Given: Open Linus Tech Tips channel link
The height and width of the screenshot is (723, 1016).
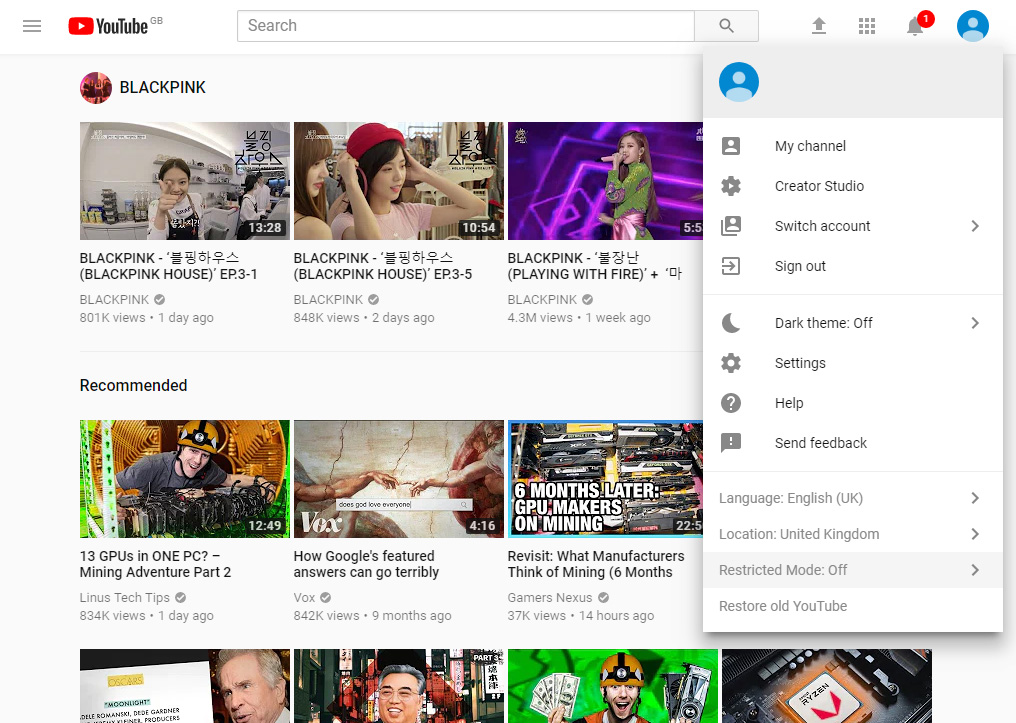Looking at the screenshot, I should click(x=124, y=597).
